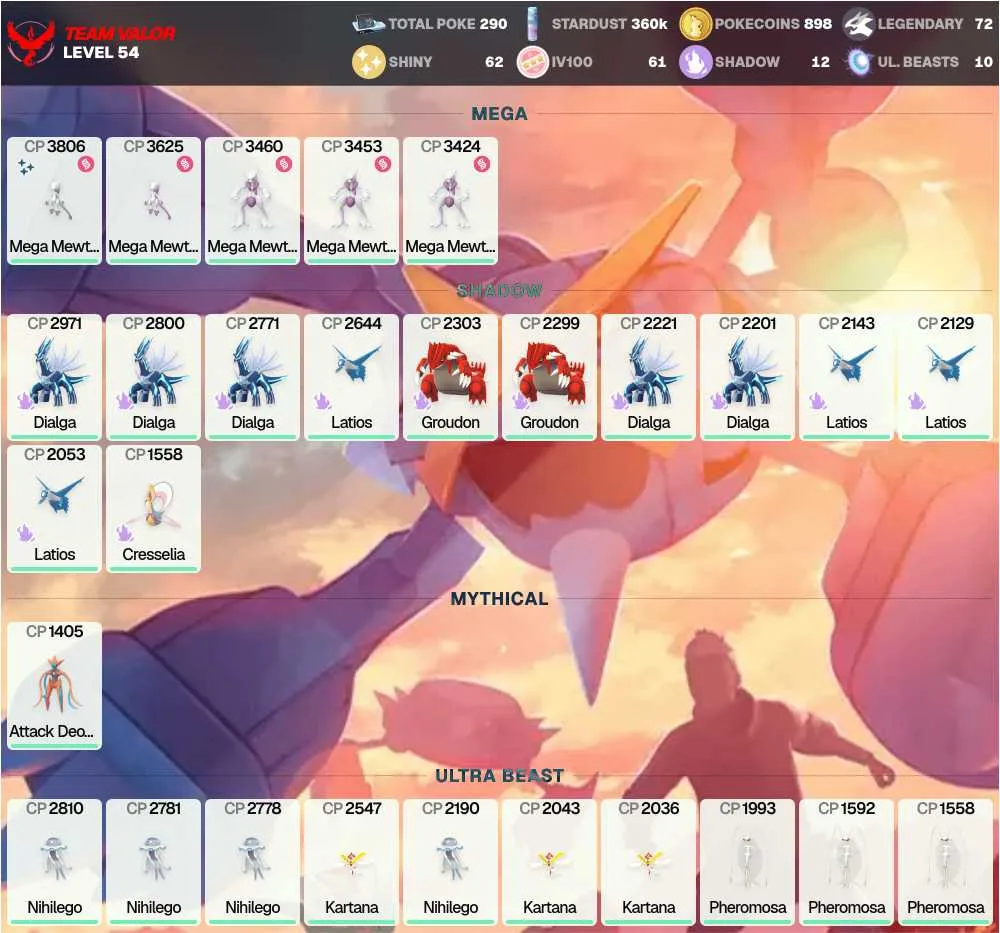The height and width of the screenshot is (933, 1000).
Task: Click the Legendary bird icon
Action: pos(858,24)
